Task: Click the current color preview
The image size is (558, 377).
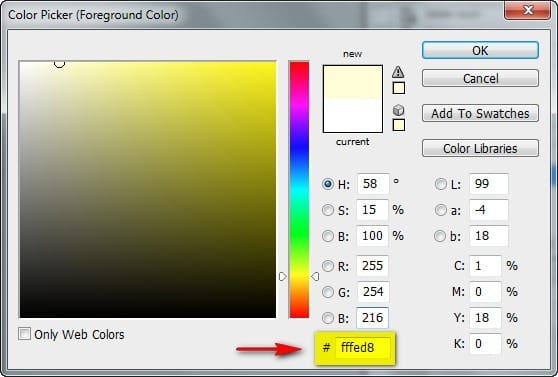Action: pos(353,115)
